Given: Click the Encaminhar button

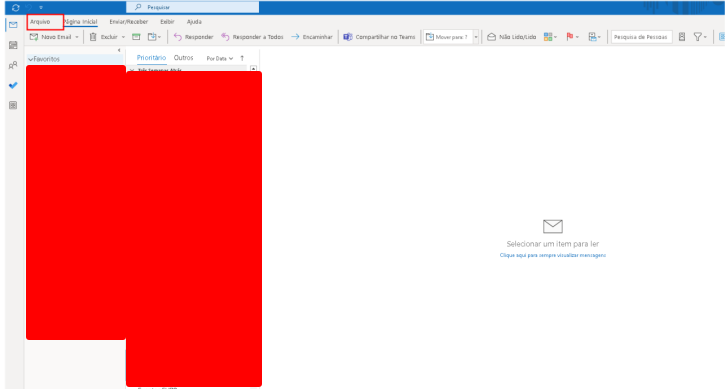Looking at the screenshot, I should click(312, 37).
